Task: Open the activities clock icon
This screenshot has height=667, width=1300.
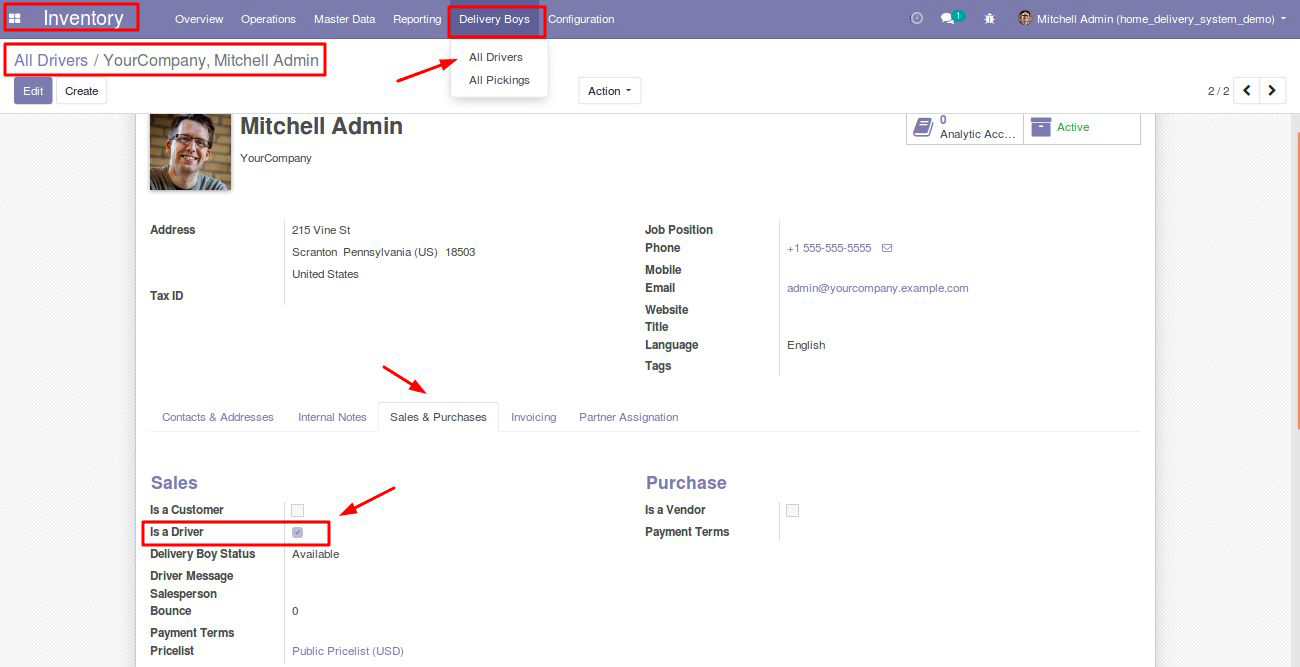Action: click(x=917, y=19)
